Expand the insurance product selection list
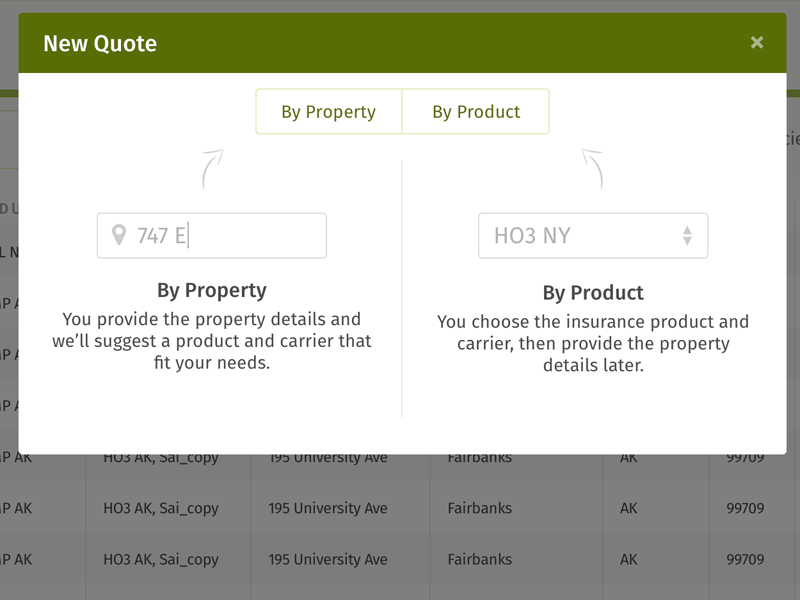Screen dimensions: 800x600 [x=592, y=235]
